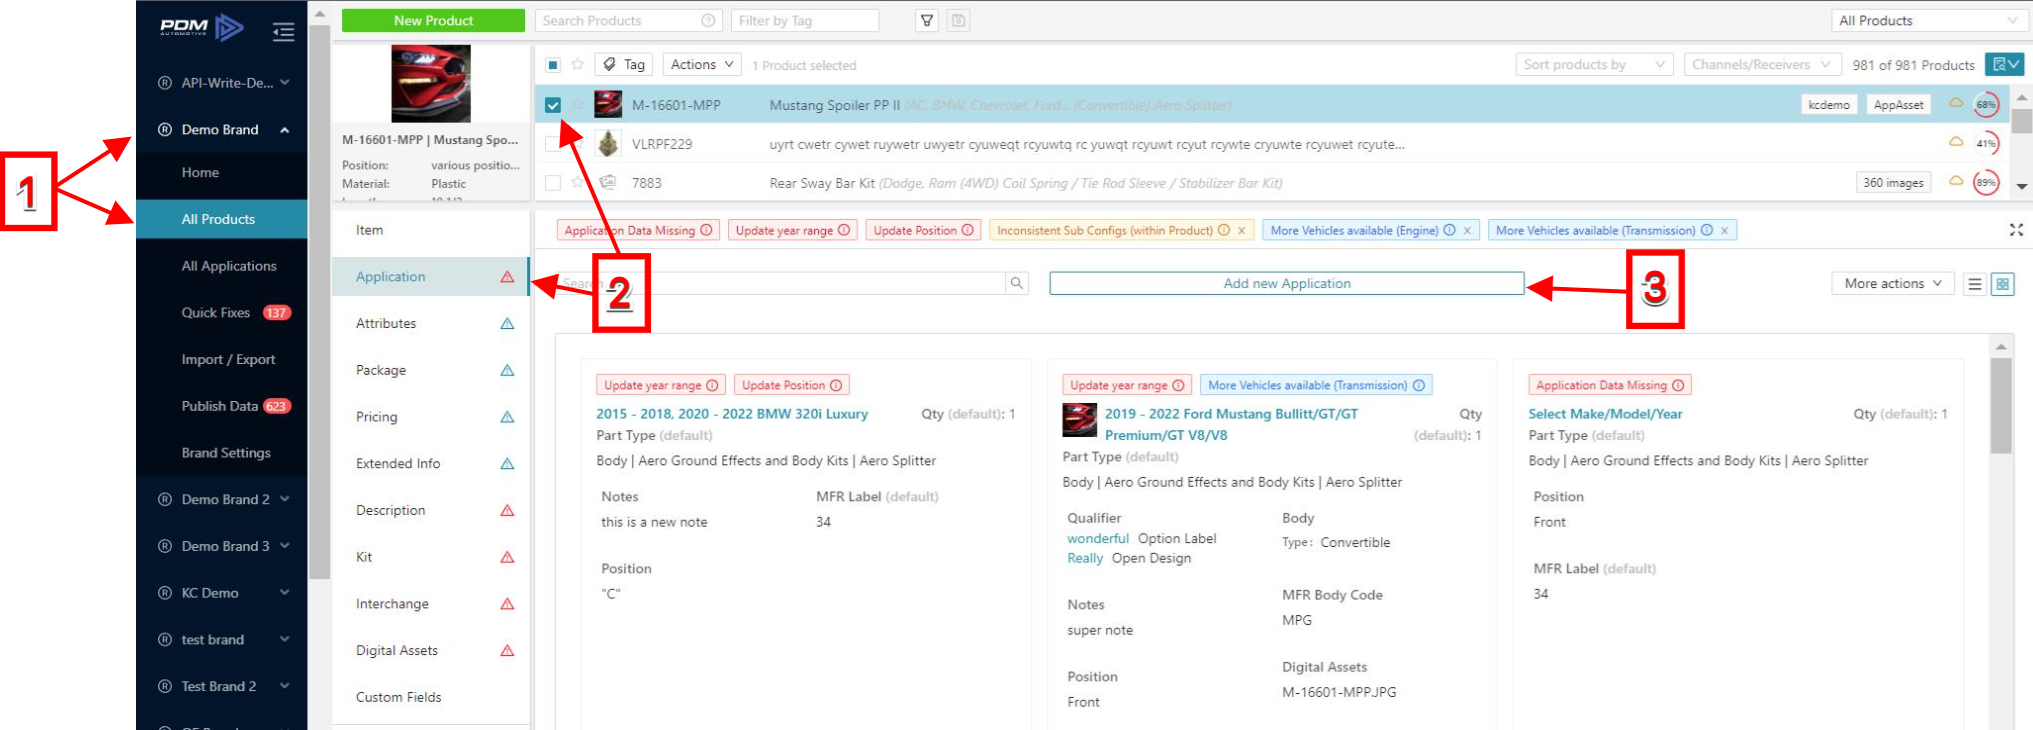Screen dimensions: 2033x730
Task: Click the 89% completeness circle on 7883 row
Action: click(x=1986, y=182)
